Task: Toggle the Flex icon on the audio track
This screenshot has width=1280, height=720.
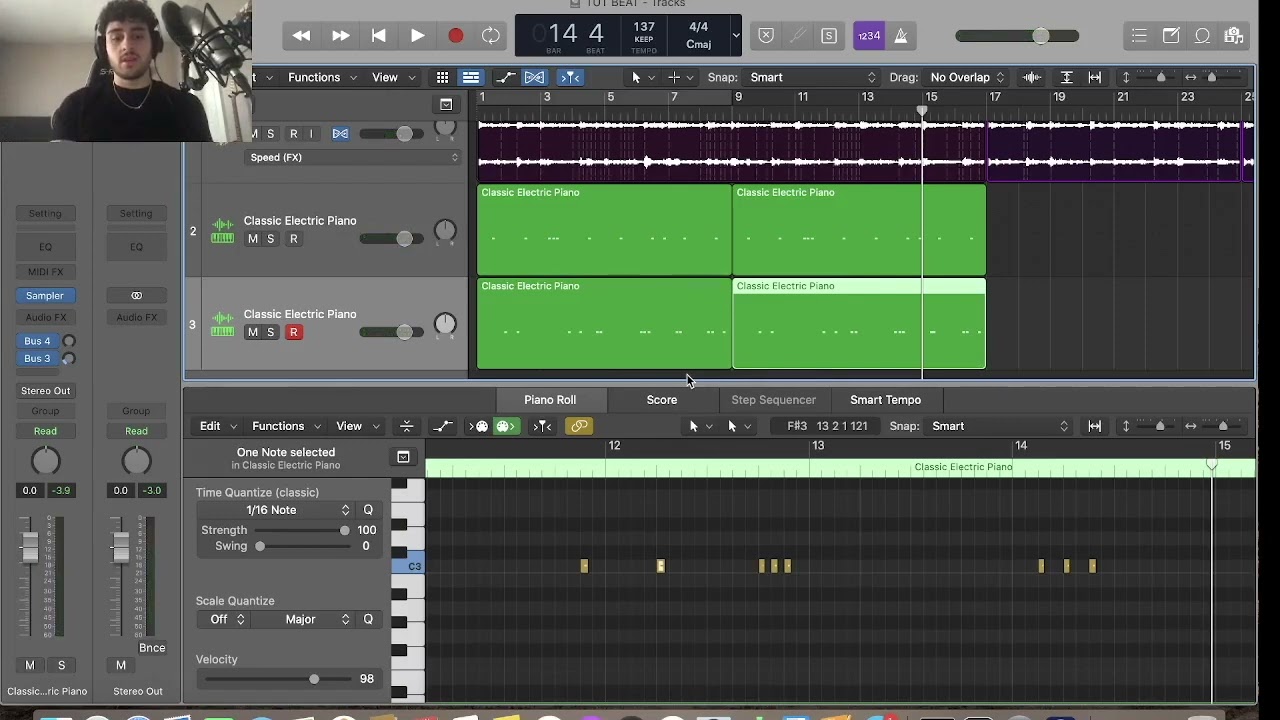Action: 340,134
